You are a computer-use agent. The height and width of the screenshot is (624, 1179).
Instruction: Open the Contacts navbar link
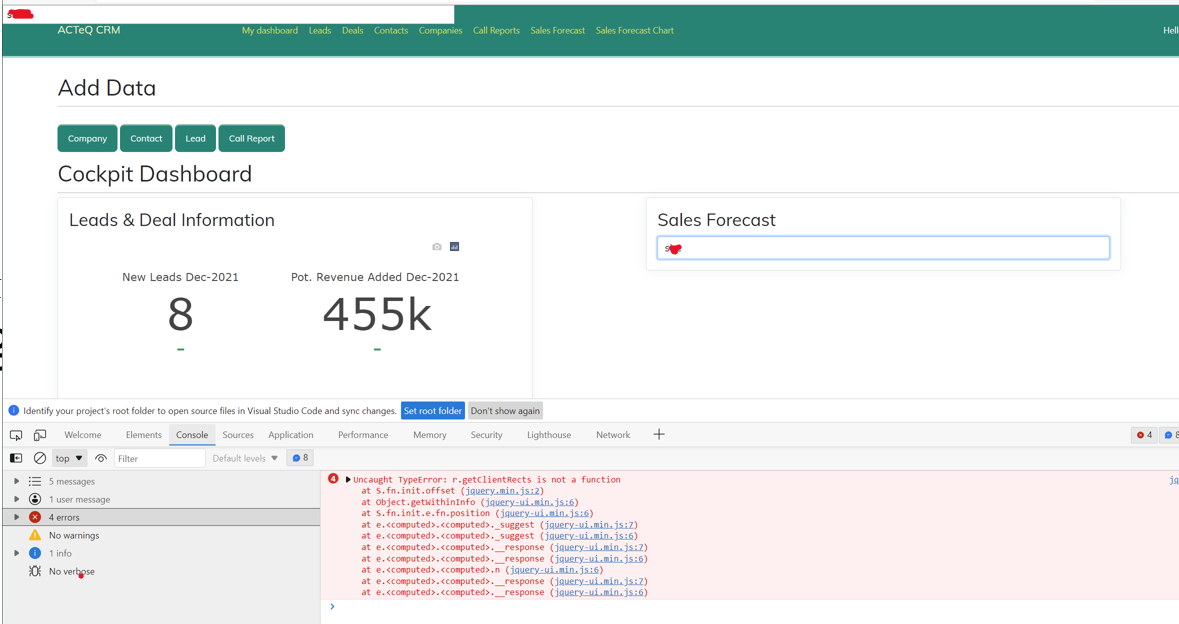tap(391, 31)
